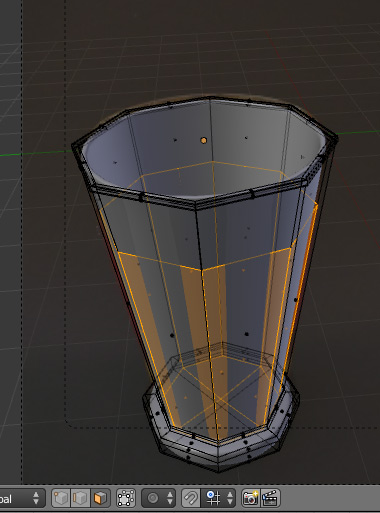The width and height of the screenshot is (380, 513).
Task: Switch to vertex select mode
Action: (x=61, y=498)
